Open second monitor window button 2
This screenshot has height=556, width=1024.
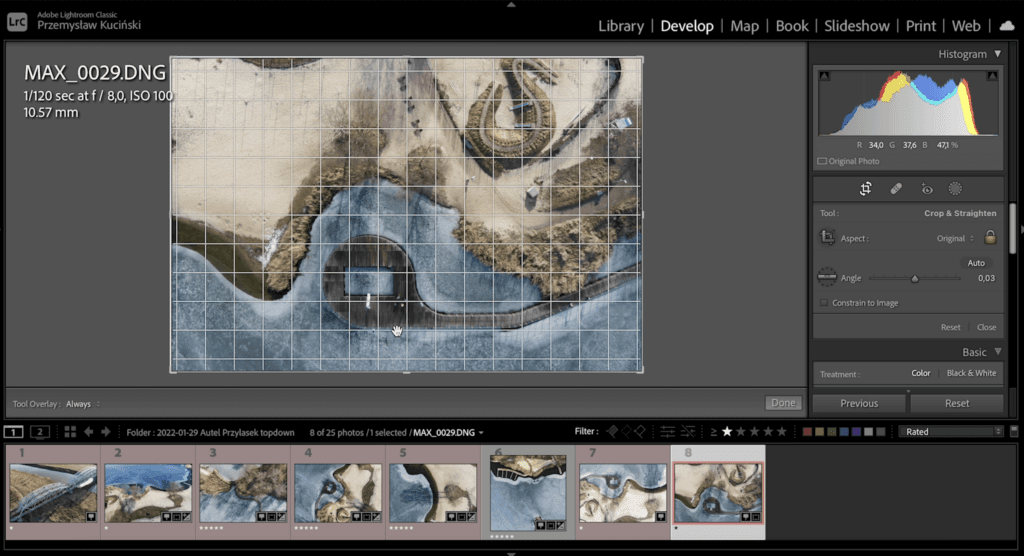(39, 432)
